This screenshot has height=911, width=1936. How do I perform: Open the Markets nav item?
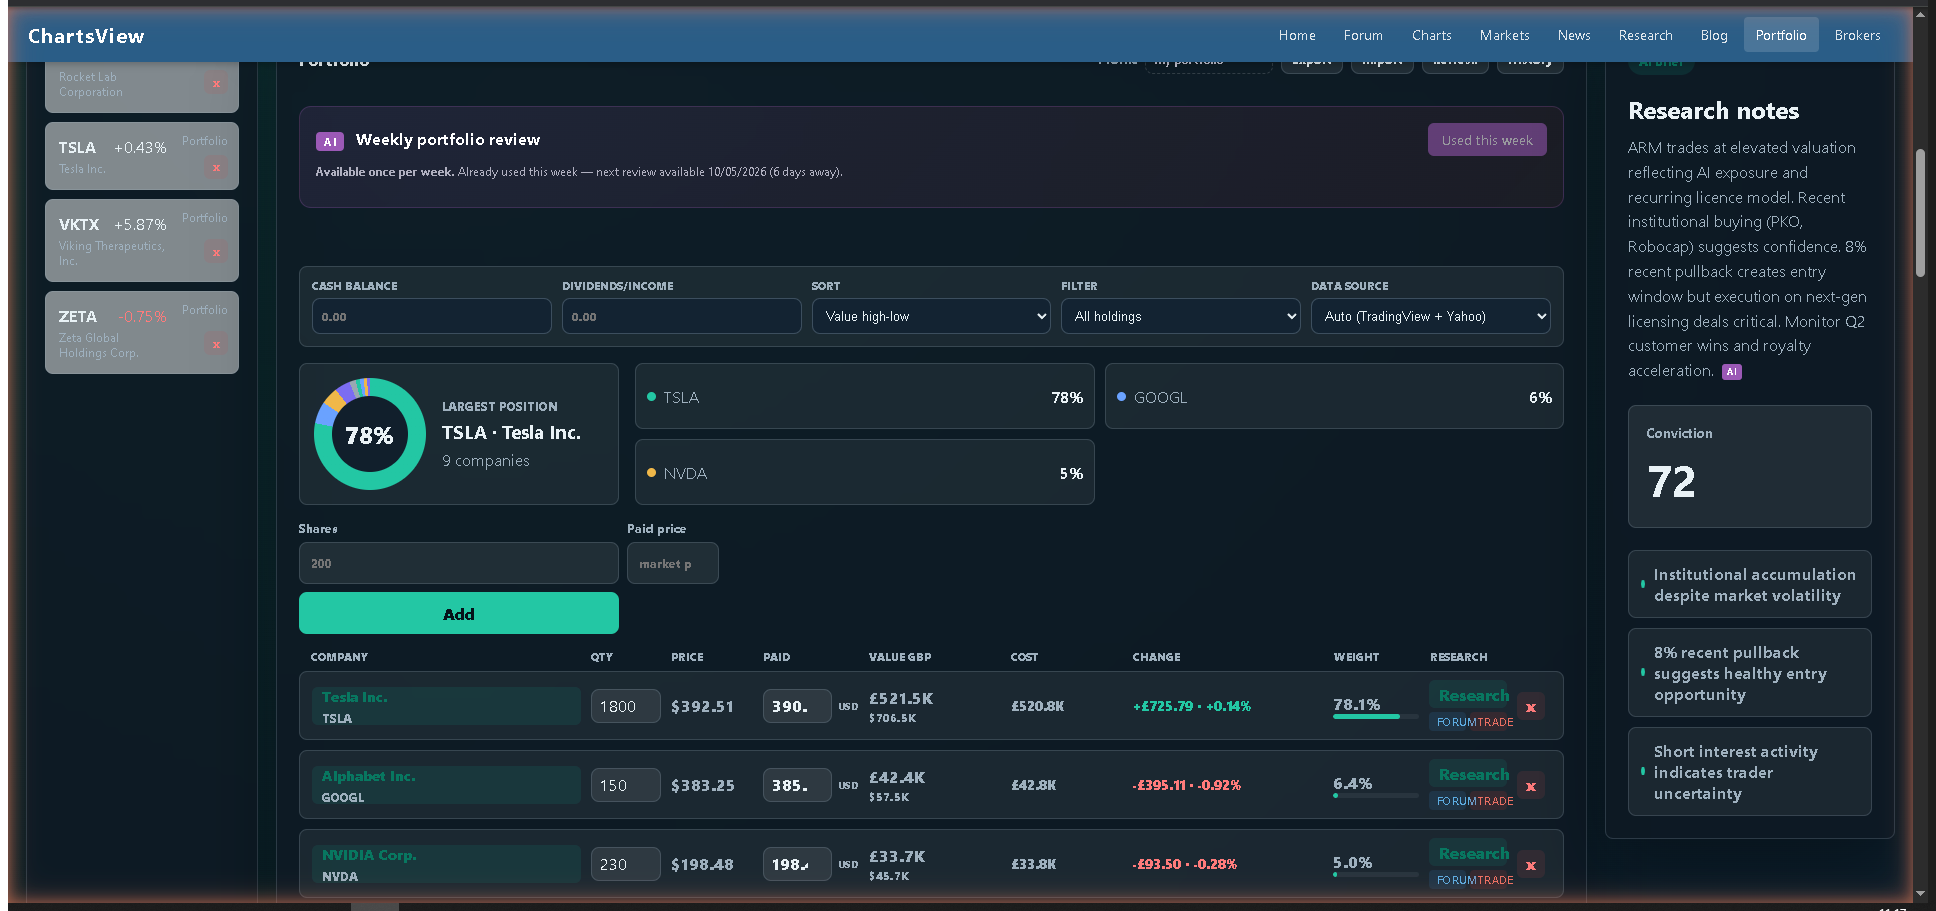1505,35
